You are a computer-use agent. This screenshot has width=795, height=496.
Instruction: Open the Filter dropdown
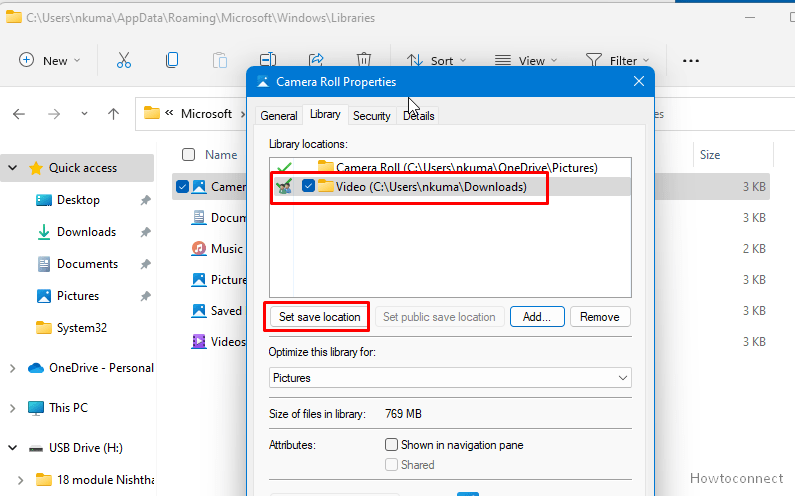[x=617, y=61]
